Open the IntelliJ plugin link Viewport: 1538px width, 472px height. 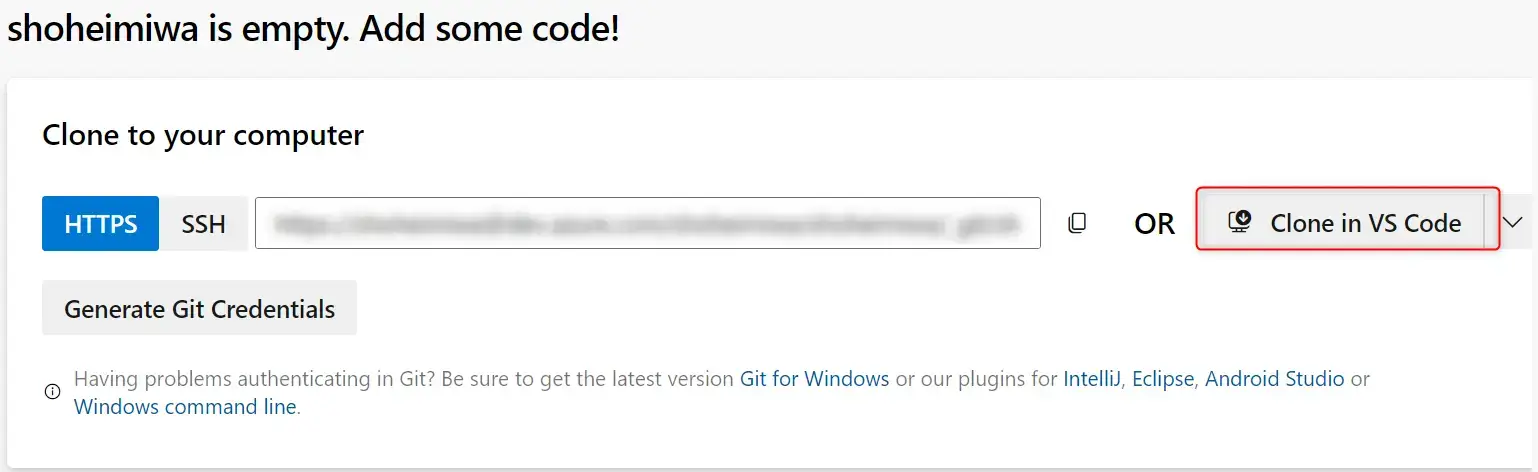(x=1093, y=379)
